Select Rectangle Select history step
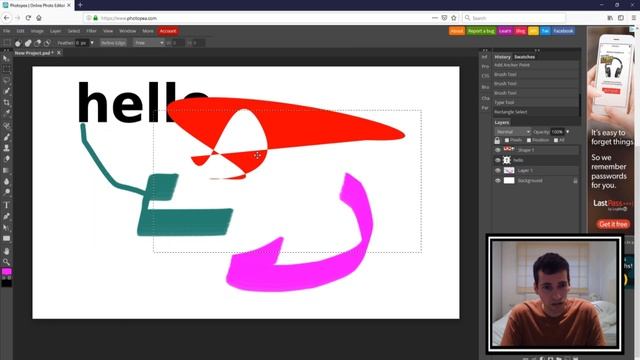640x360 pixels. (x=536, y=112)
